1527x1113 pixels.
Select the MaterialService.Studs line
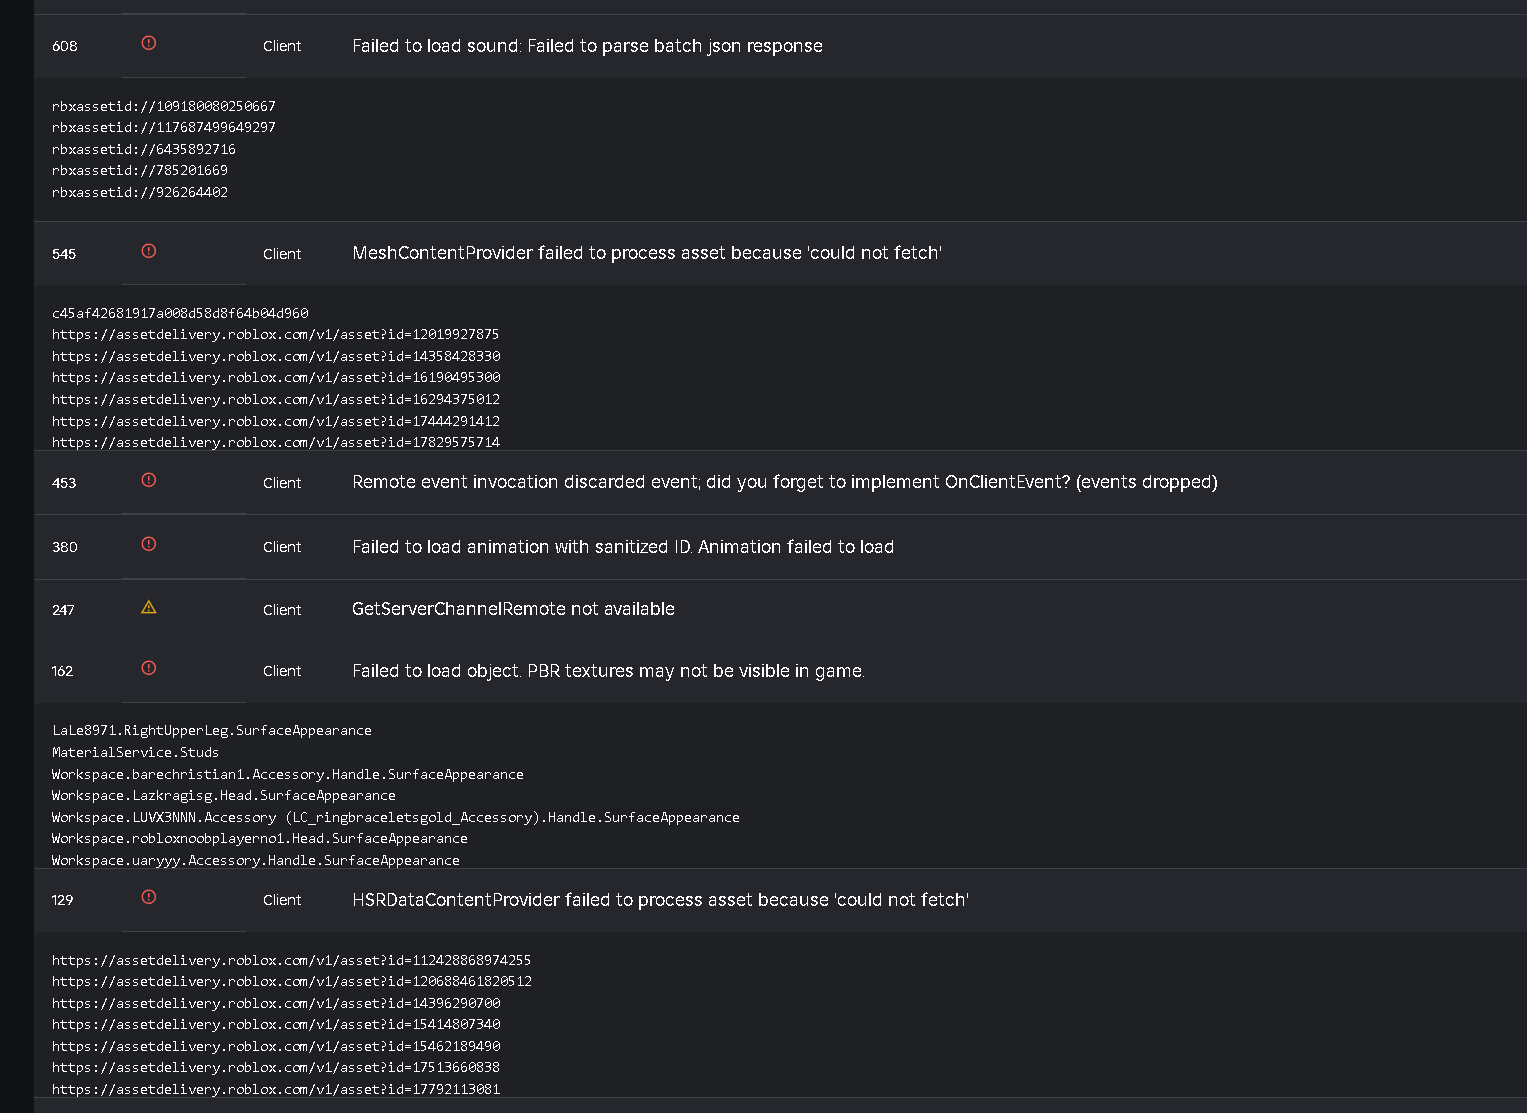135,752
